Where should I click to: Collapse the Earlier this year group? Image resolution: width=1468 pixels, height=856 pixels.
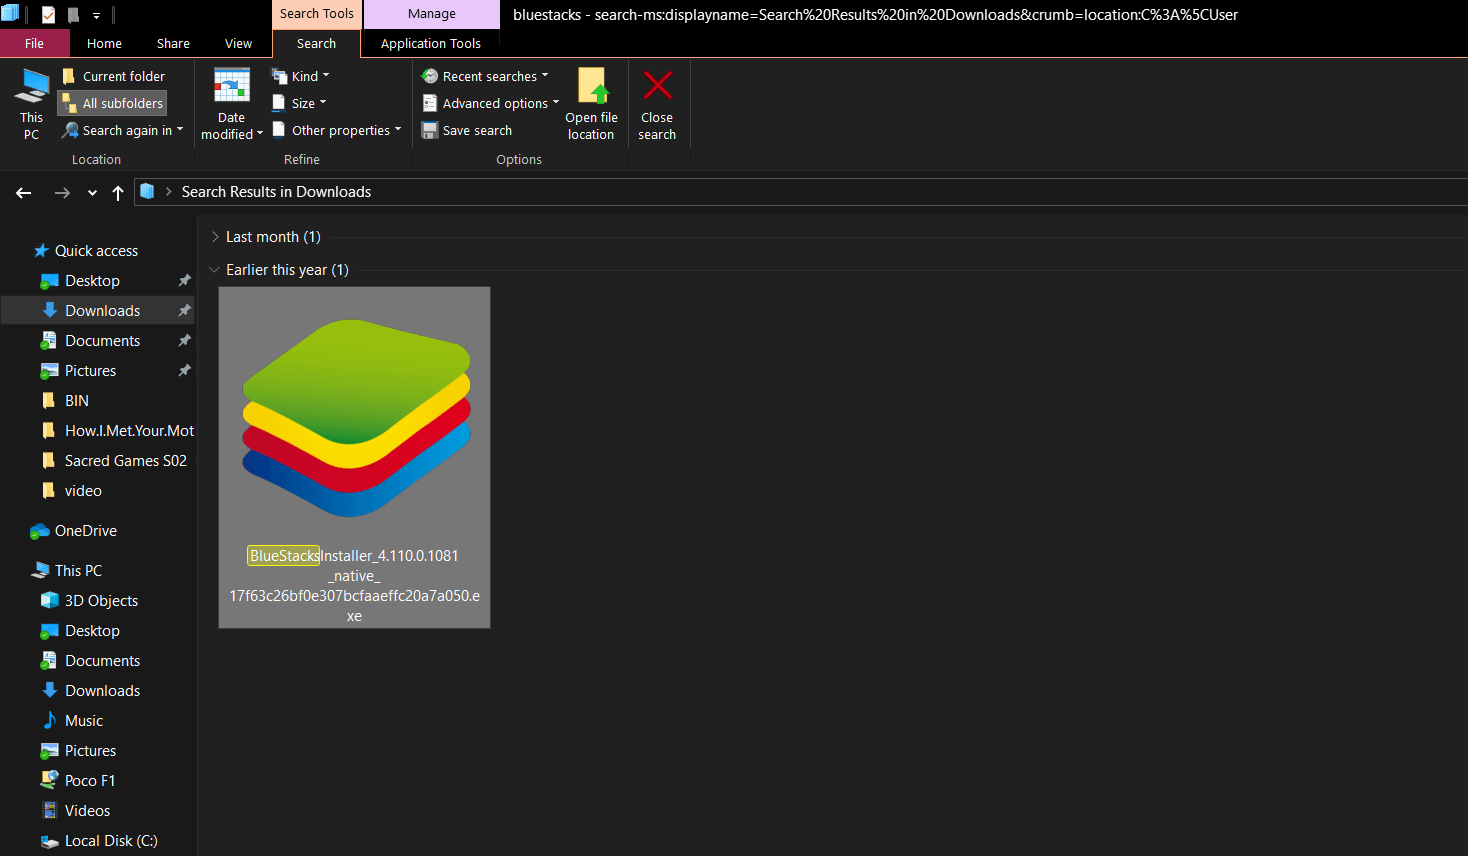tap(215, 270)
